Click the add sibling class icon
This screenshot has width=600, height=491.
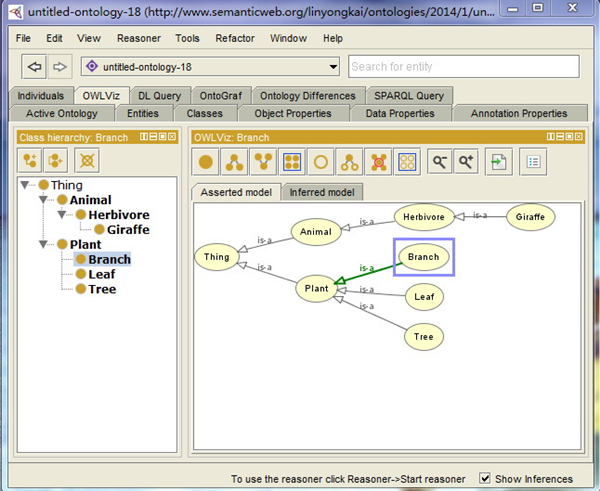coord(58,160)
